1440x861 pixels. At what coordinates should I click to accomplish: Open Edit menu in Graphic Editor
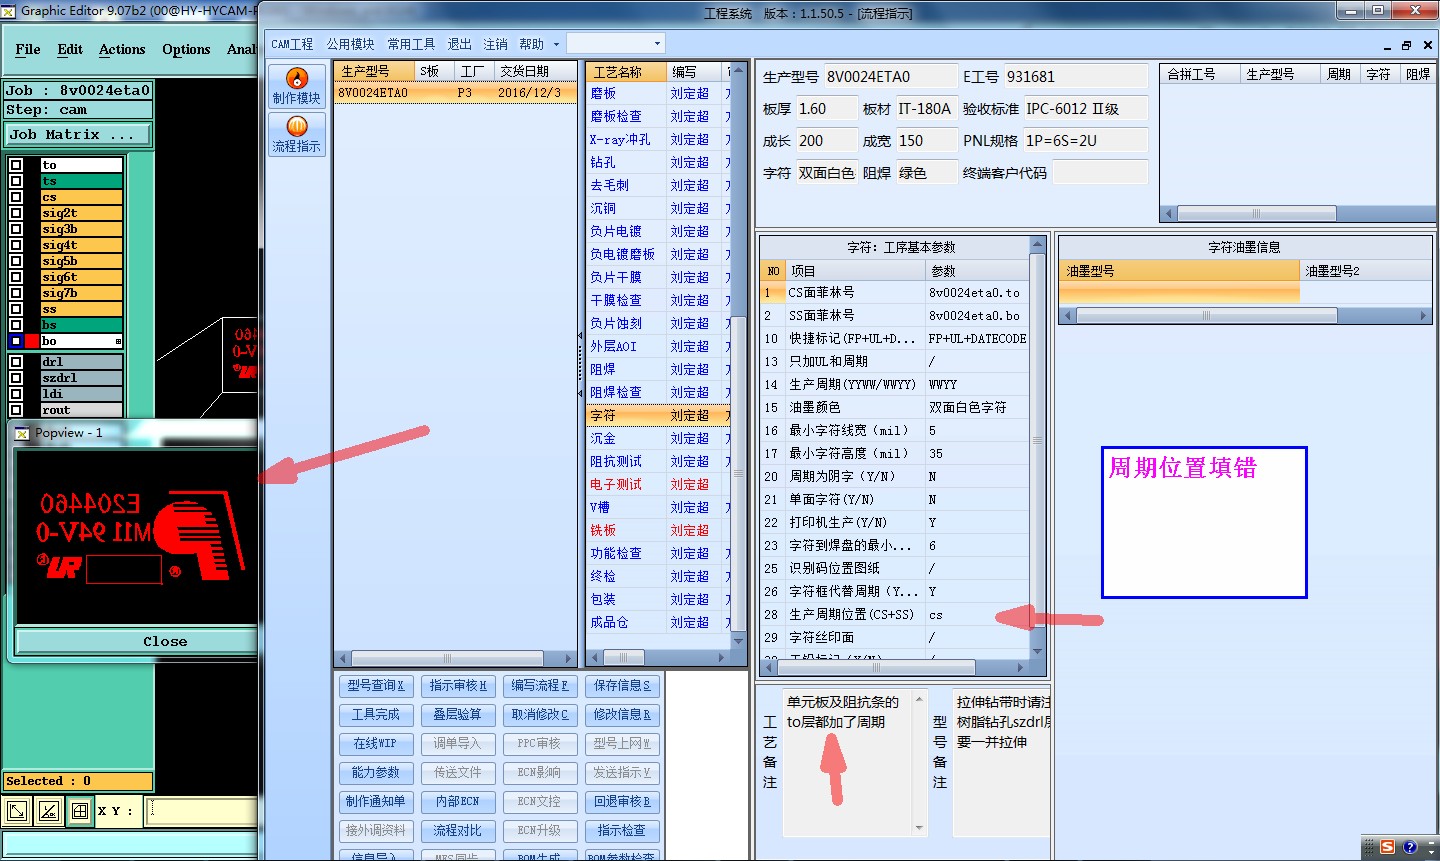coord(70,49)
